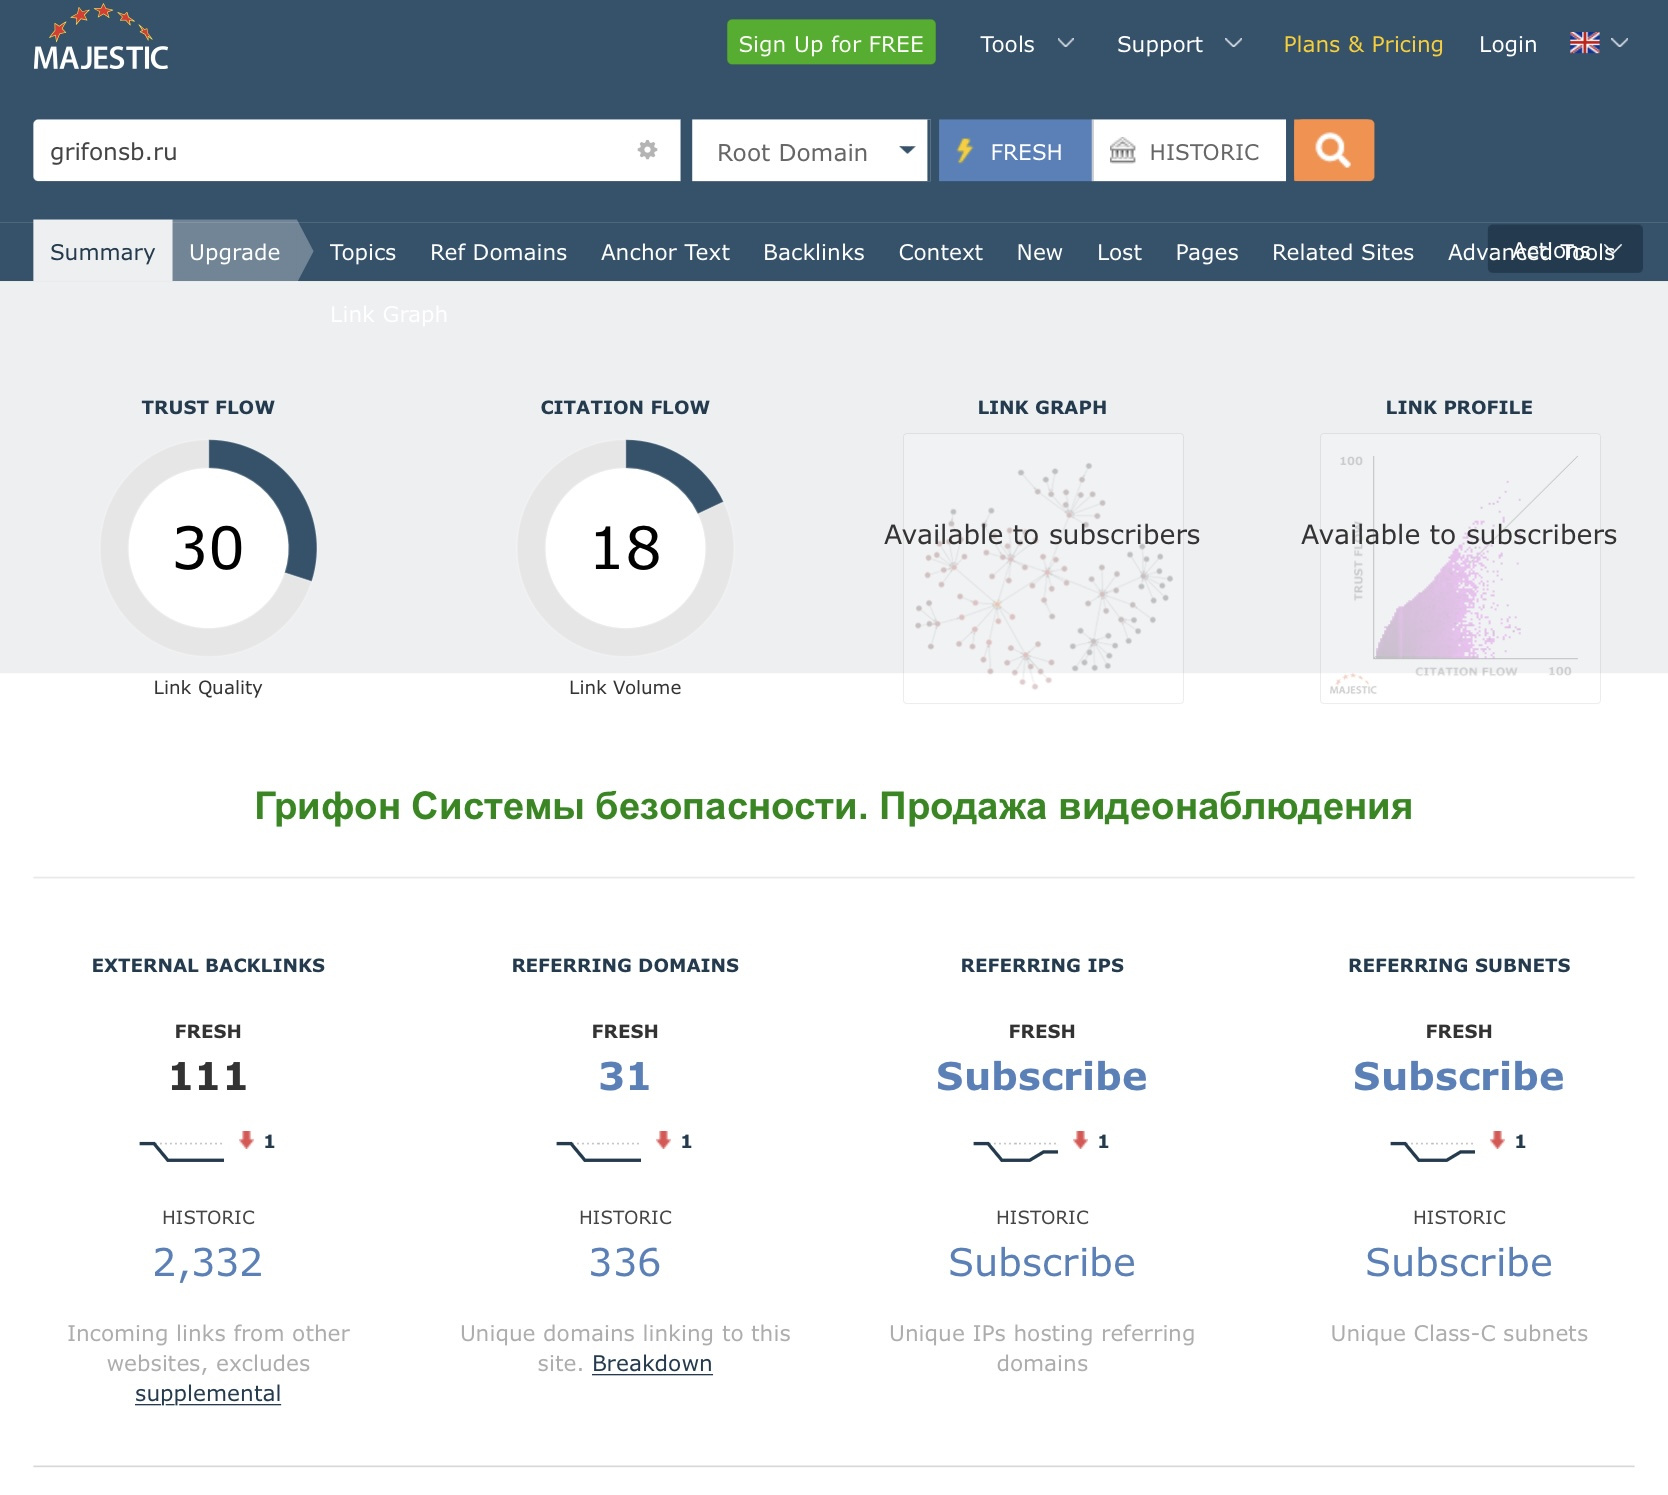The width and height of the screenshot is (1668, 1495).
Task: Open the Anchor Text tab
Action: pos(665,252)
